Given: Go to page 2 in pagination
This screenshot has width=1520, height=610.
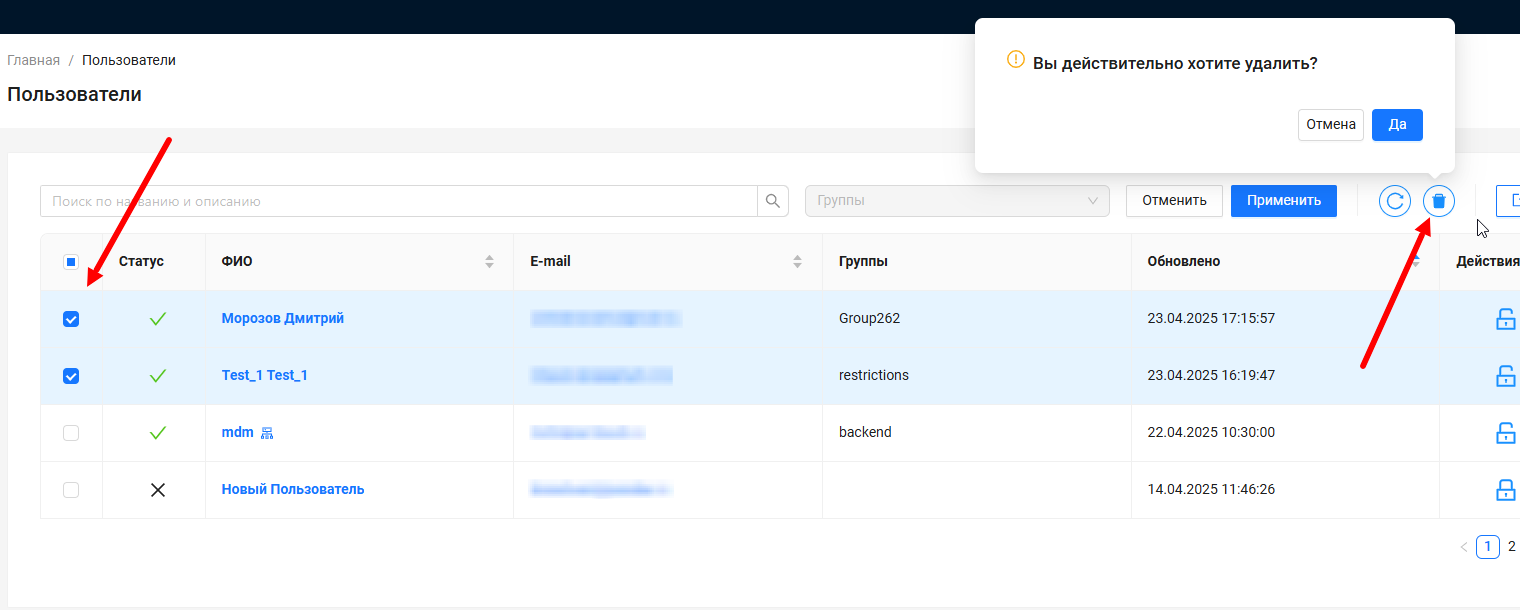Looking at the screenshot, I should point(1511,547).
